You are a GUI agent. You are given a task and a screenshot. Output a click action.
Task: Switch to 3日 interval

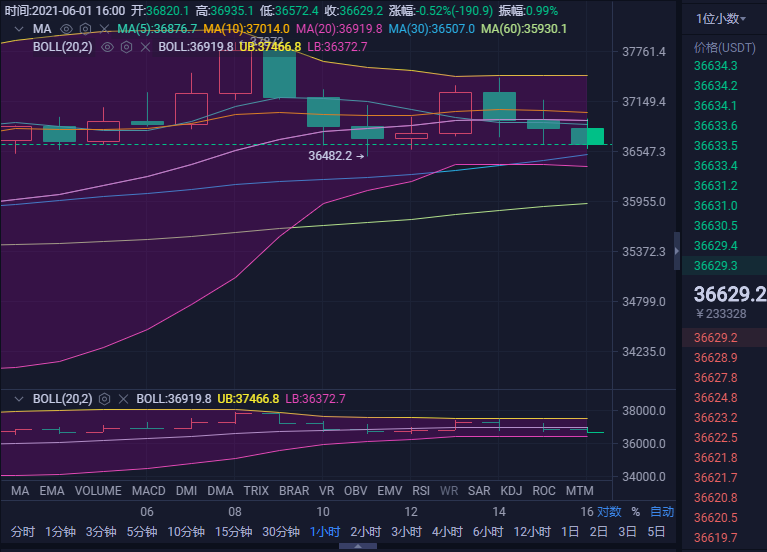(628, 532)
